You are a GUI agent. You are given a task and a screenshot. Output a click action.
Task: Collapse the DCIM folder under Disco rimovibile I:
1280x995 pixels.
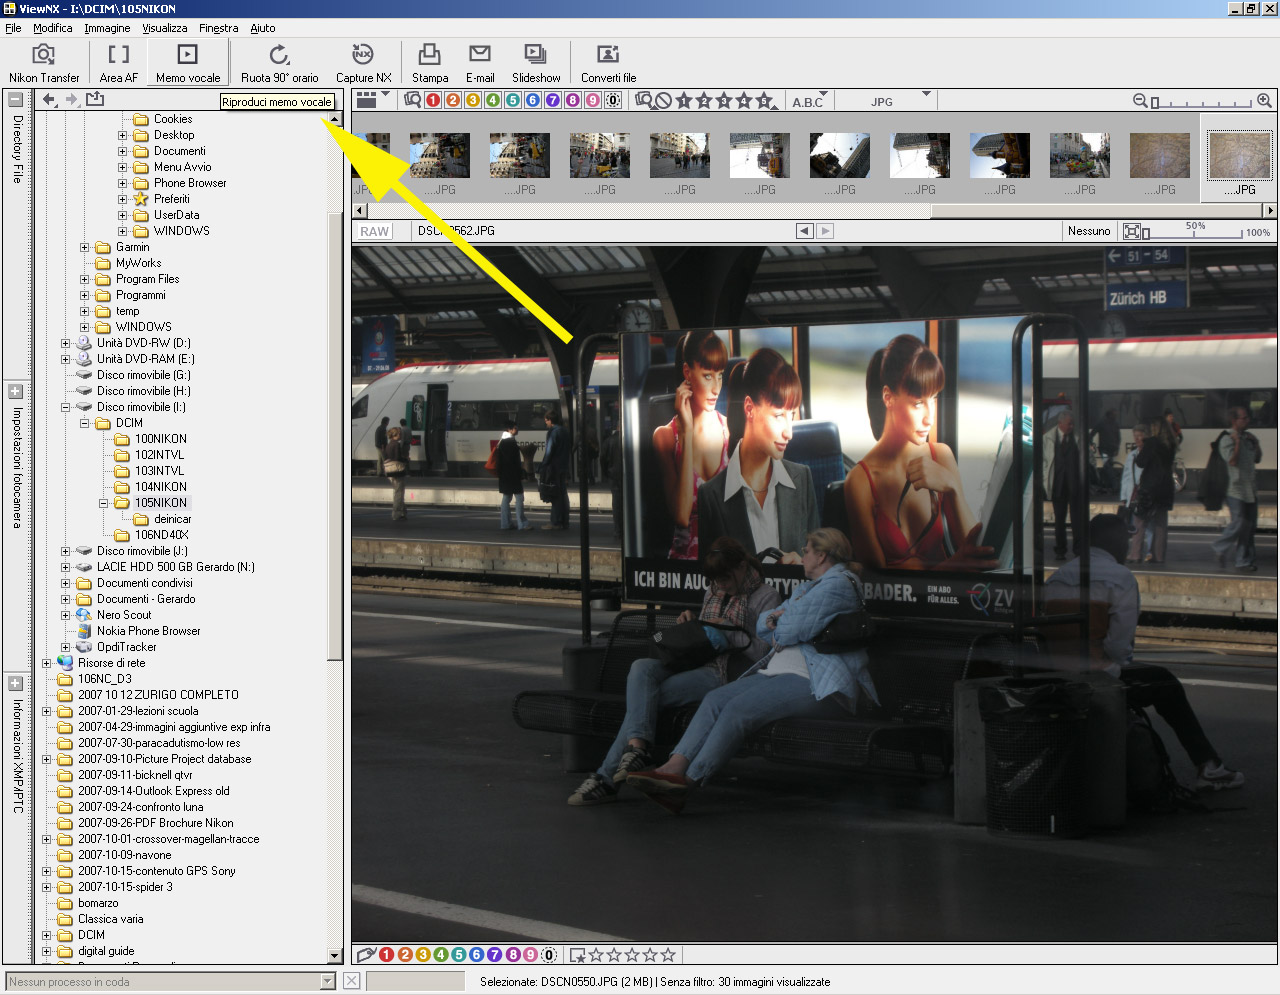pyautogui.click(x=85, y=423)
